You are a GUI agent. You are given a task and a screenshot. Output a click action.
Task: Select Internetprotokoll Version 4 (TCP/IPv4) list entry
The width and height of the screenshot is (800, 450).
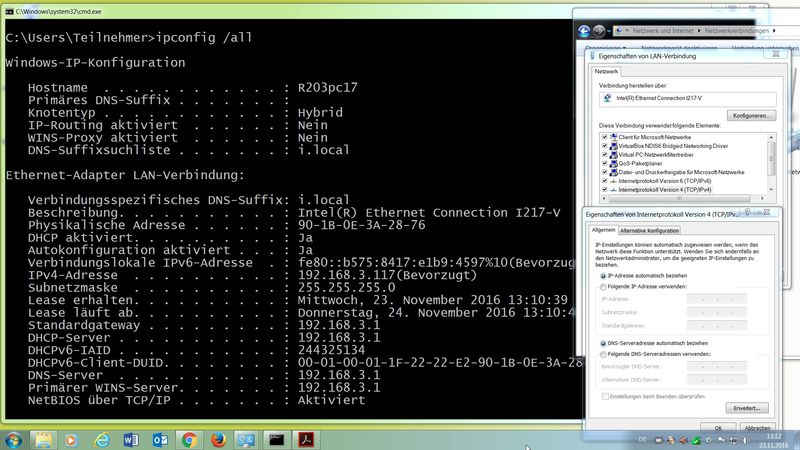(665, 190)
